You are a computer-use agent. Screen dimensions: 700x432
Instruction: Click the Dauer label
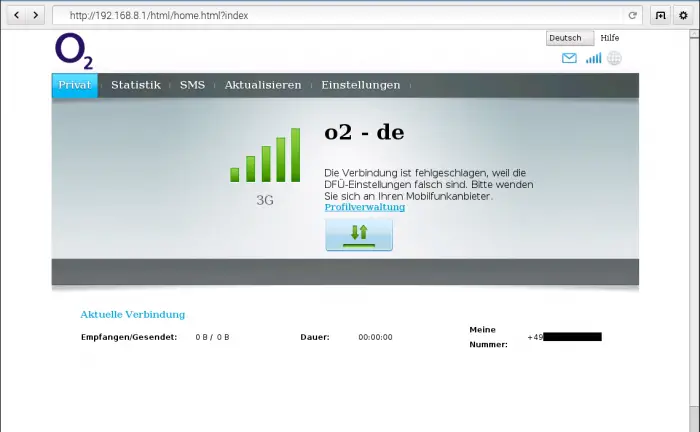click(x=315, y=337)
